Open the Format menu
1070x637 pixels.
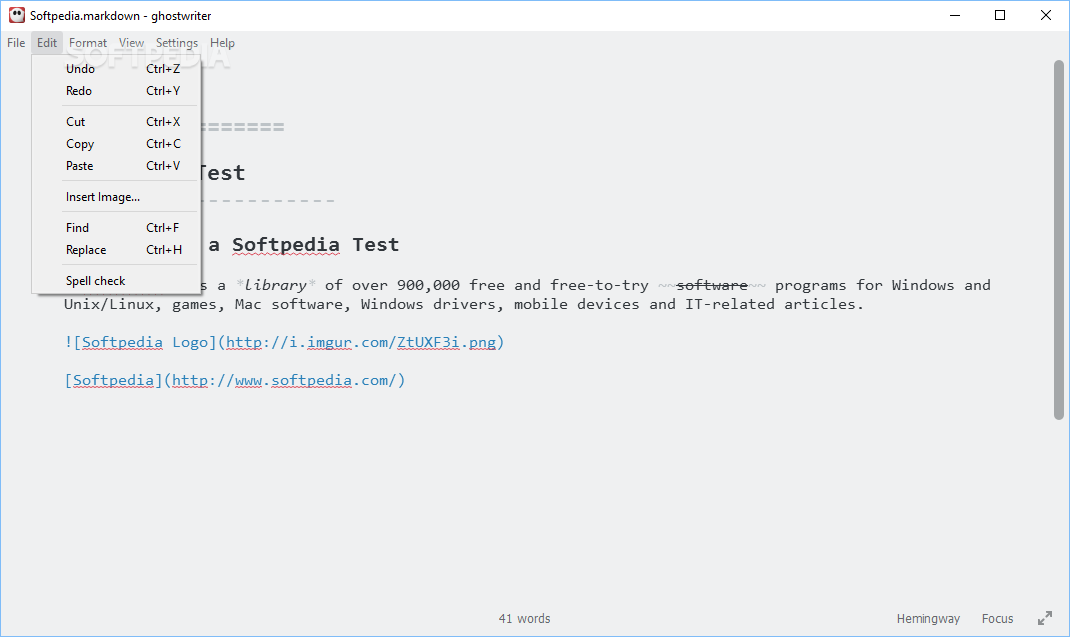pos(88,43)
